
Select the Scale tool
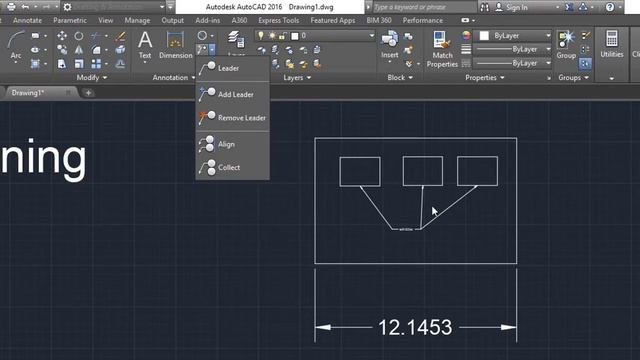coord(79,64)
